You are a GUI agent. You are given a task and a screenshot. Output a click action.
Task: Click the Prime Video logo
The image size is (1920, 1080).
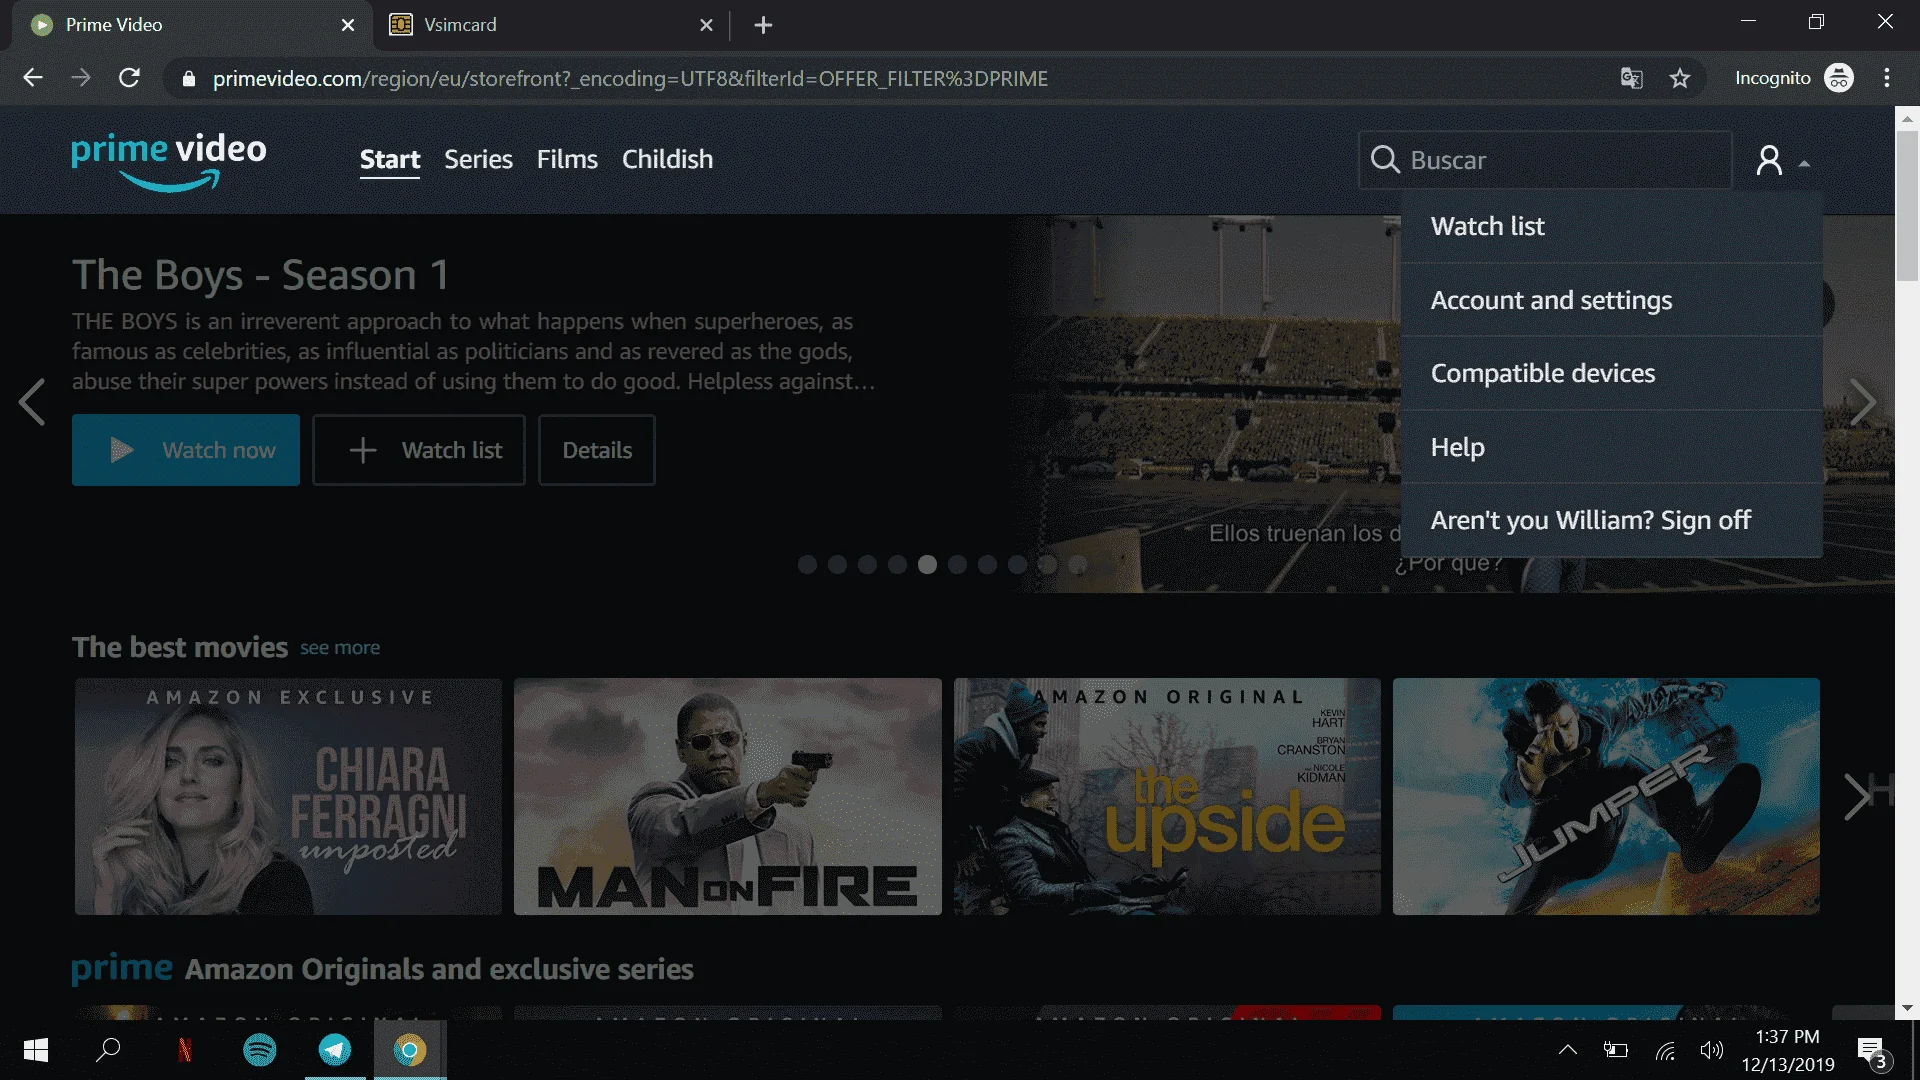169,161
